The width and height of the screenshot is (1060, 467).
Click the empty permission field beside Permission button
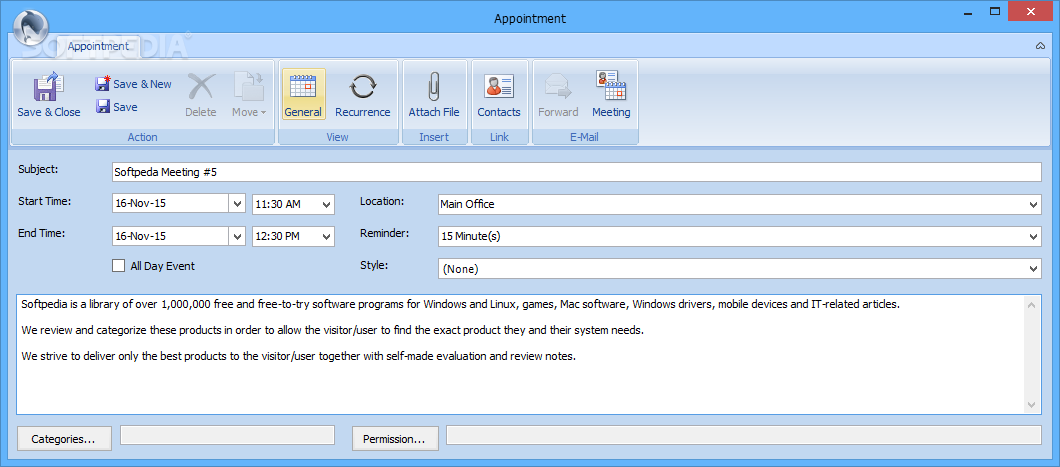coord(744,435)
